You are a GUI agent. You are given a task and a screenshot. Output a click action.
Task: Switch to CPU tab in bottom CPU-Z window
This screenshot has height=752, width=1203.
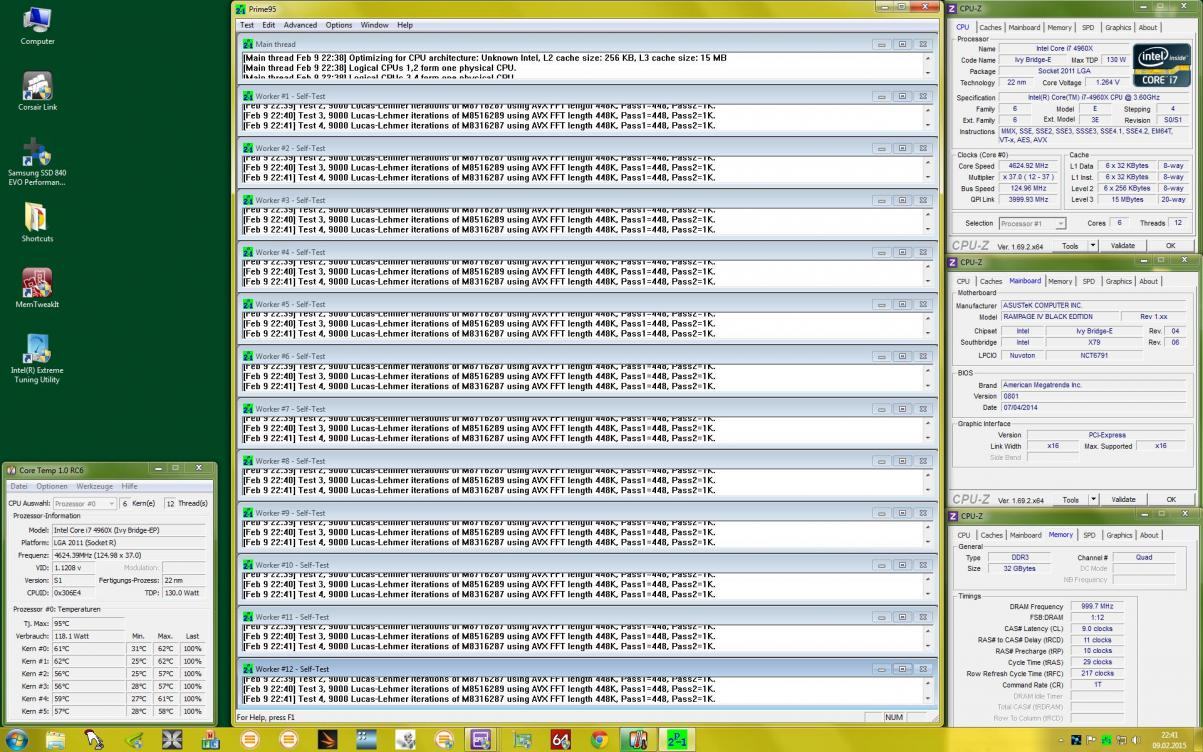963,536
